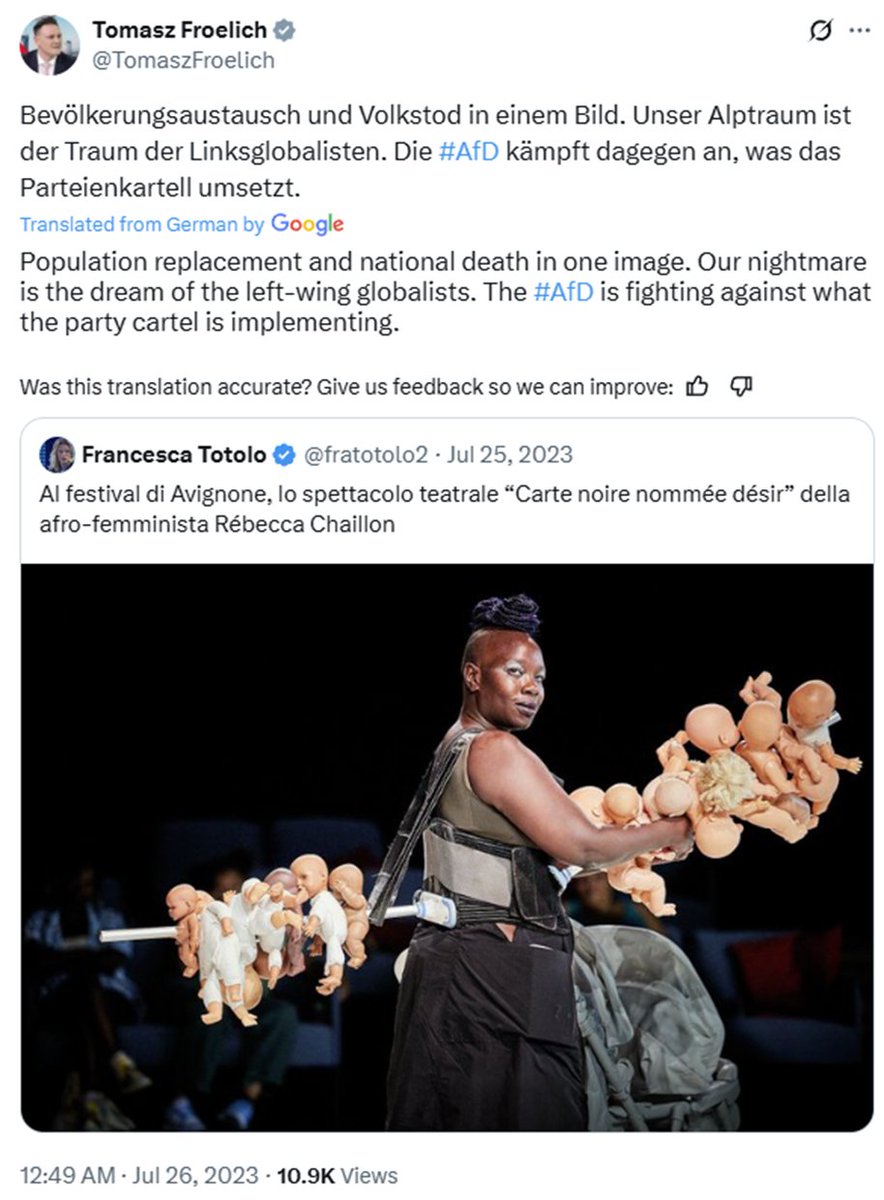Click the @TomaszFroelich handle
The height and width of the screenshot is (1200, 884).
pyautogui.click(x=183, y=60)
